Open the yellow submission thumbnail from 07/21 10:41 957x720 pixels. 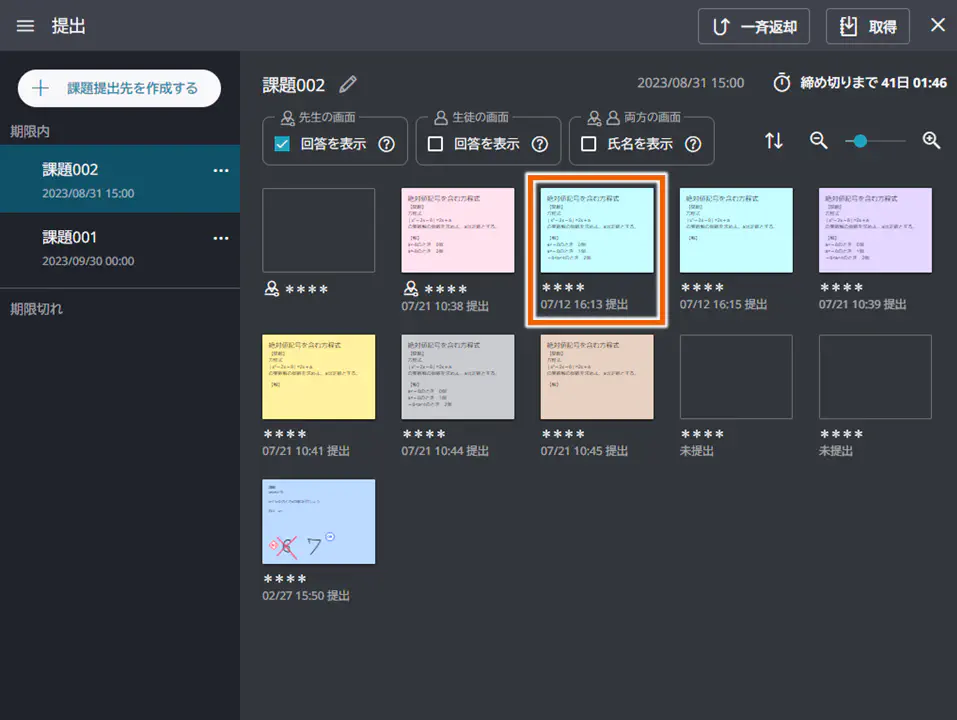(x=319, y=377)
